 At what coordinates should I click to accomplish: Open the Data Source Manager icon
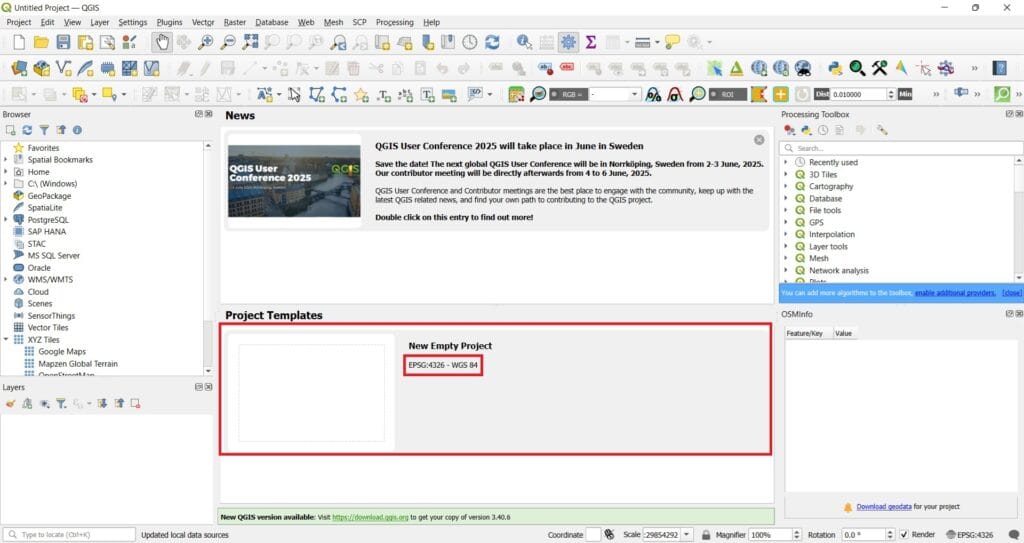(x=19, y=68)
